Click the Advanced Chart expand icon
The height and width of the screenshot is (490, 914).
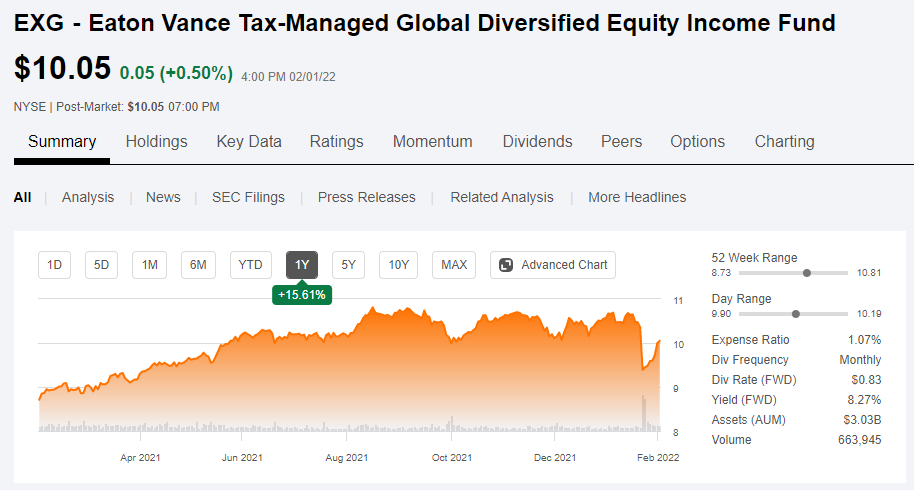[x=506, y=265]
